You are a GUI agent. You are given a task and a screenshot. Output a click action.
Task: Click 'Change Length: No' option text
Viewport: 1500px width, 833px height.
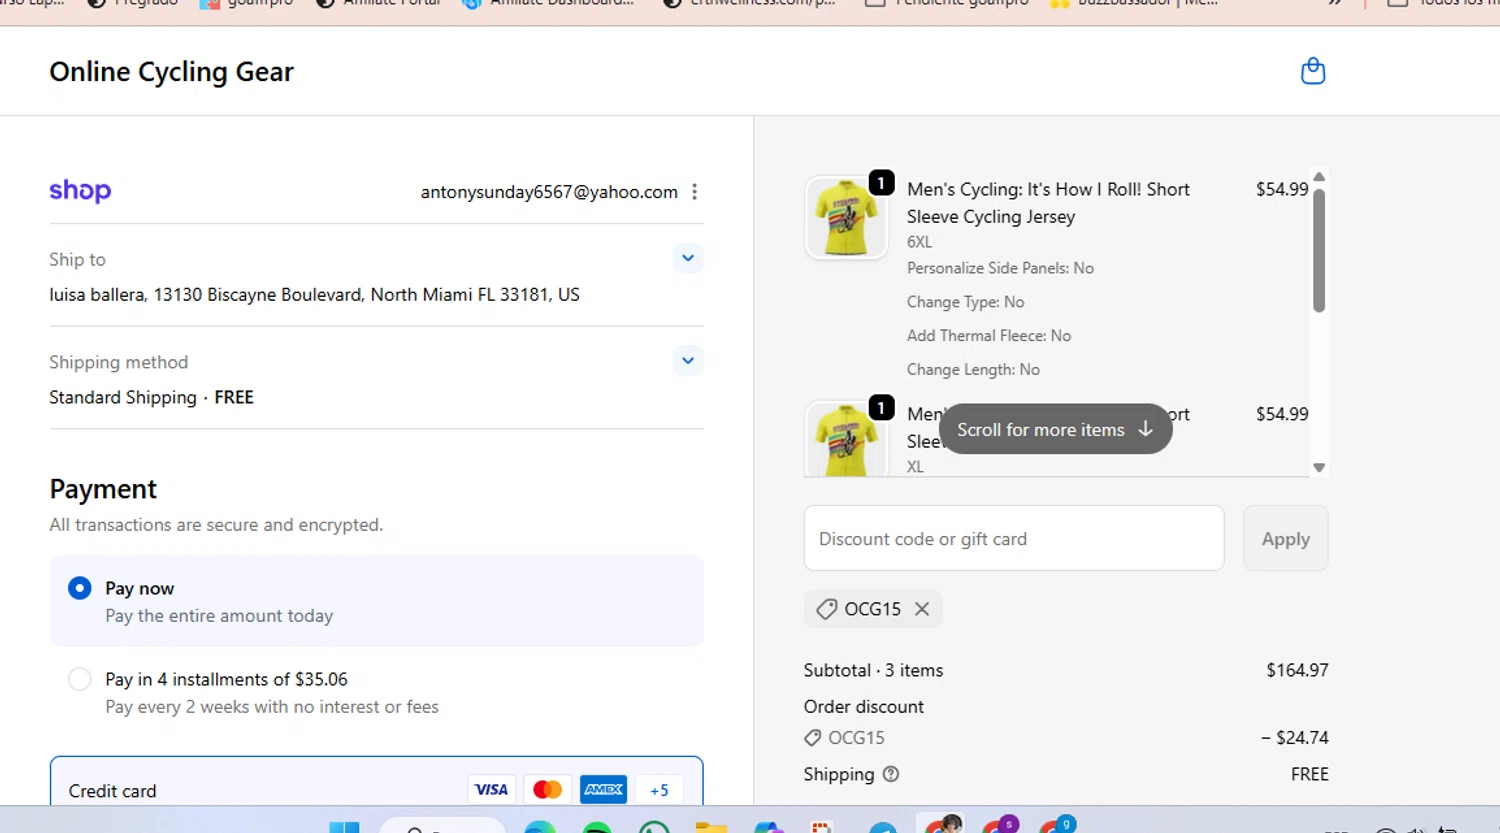tap(973, 370)
